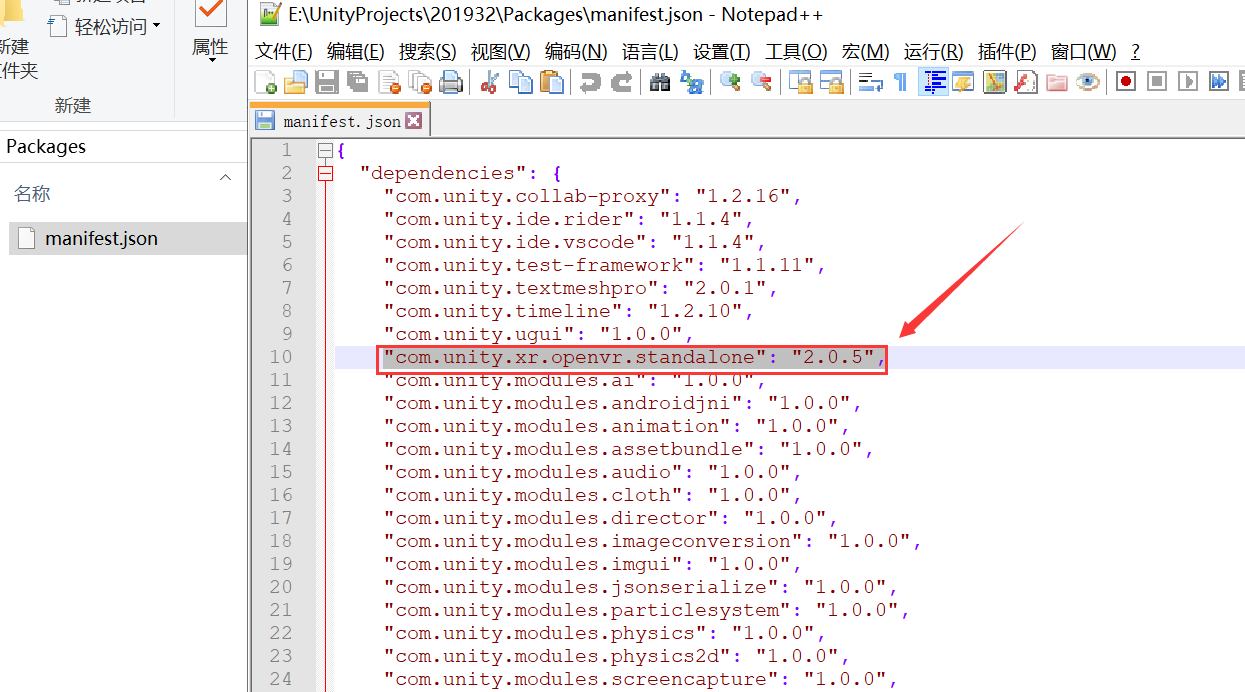The image size is (1245, 692).
Task: Select manifest.json file in Explorer list
Action: click(x=127, y=238)
